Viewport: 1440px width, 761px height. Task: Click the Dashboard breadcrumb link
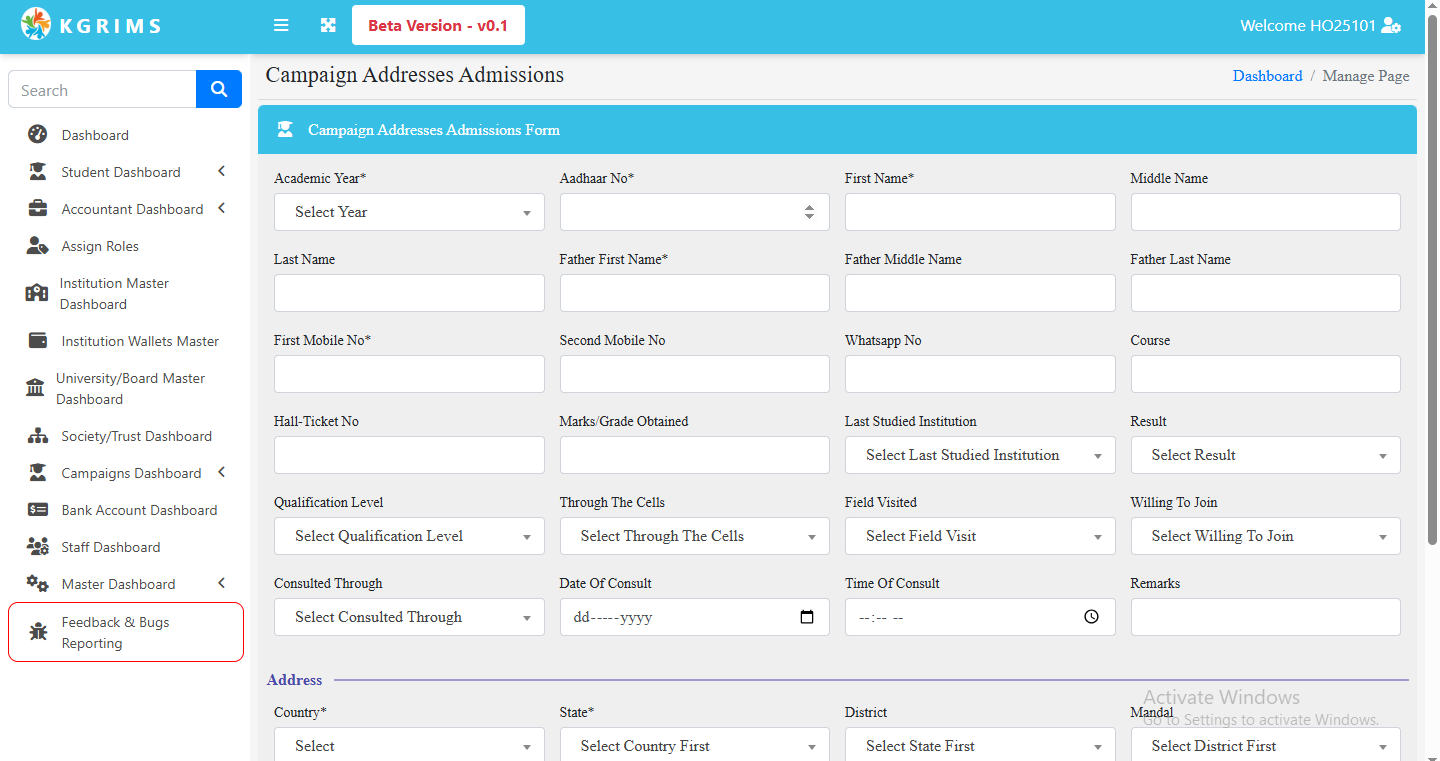(1267, 76)
